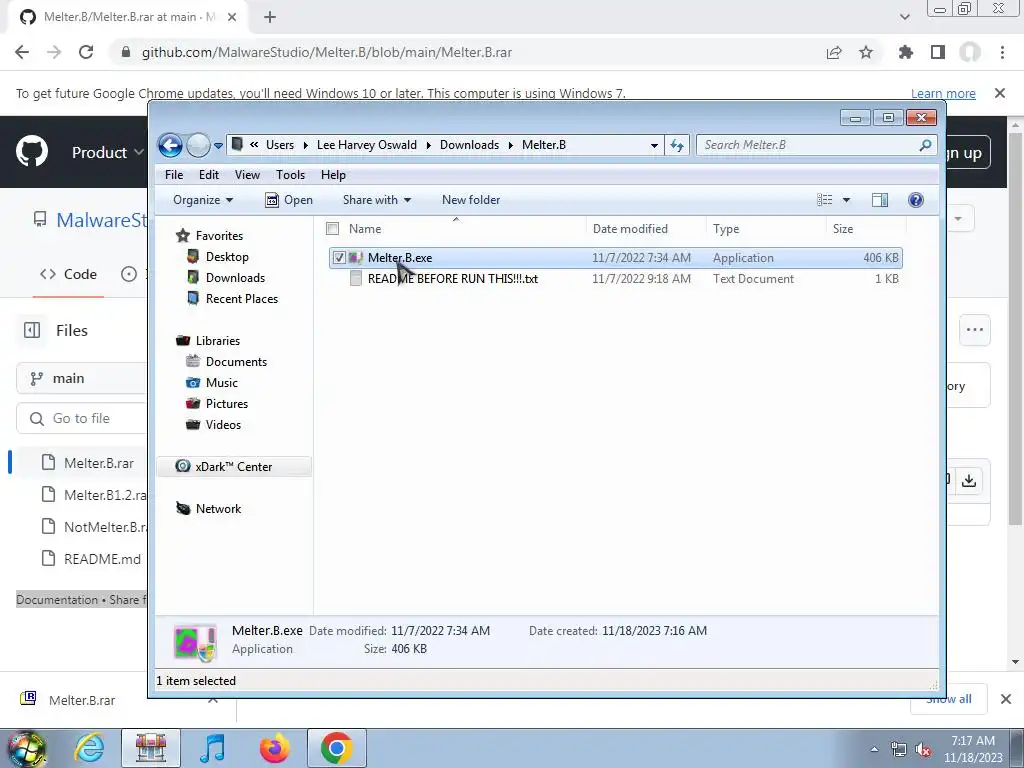The image size is (1024, 768).
Task: Open a new Chrome tab
Action: pyautogui.click(x=270, y=17)
